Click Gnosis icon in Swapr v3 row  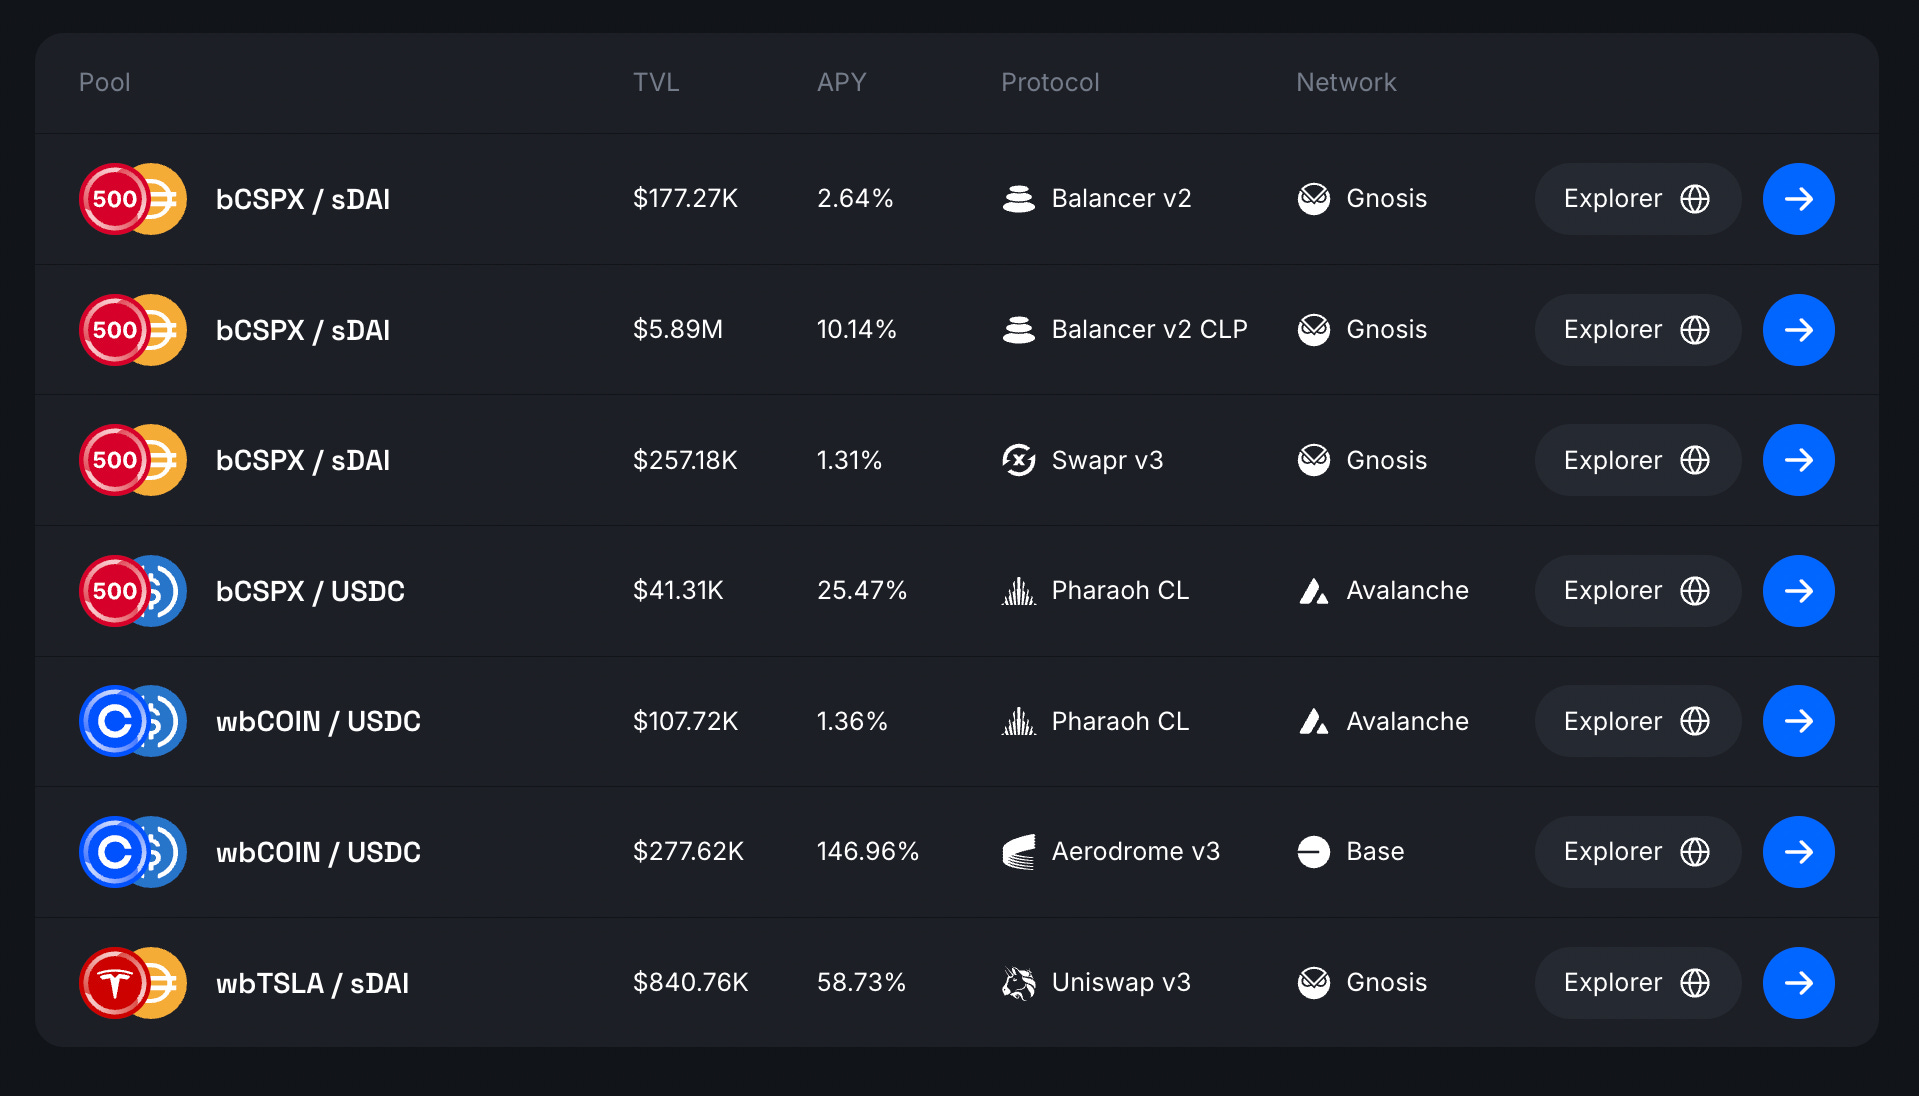(1313, 460)
